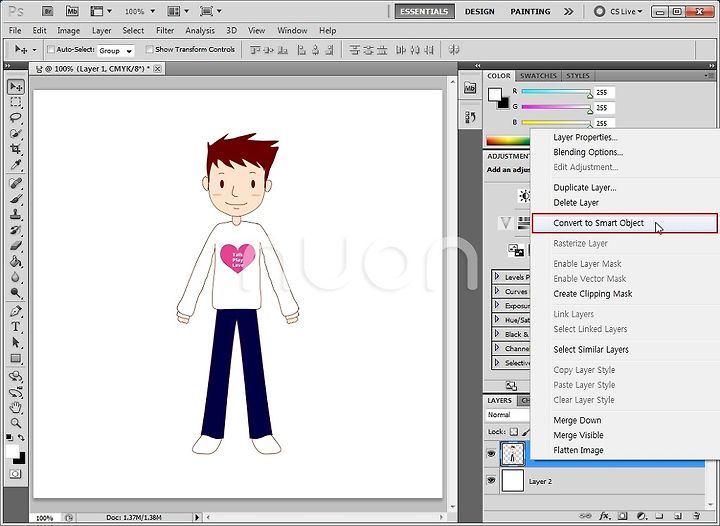Image resolution: width=720 pixels, height=526 pixels.
Task: Swap foreground and background colors
Action: coord(21,437)
